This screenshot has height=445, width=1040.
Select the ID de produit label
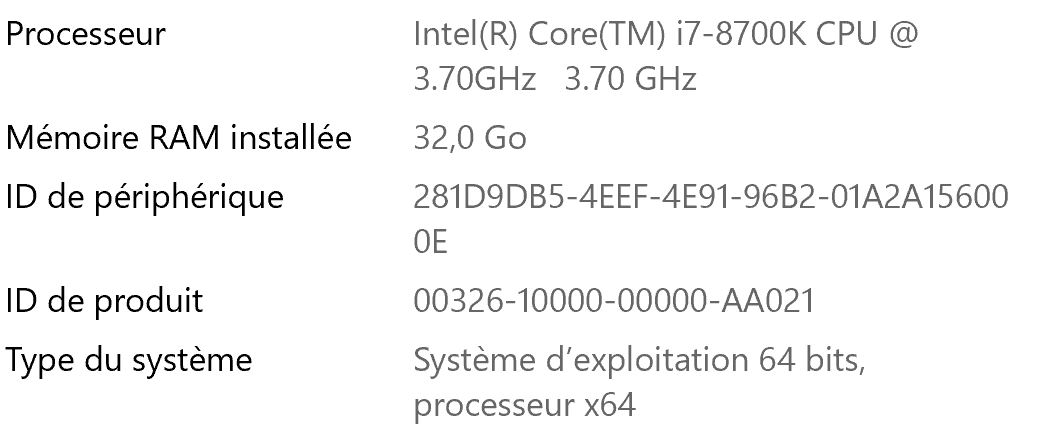pos(104,300)
